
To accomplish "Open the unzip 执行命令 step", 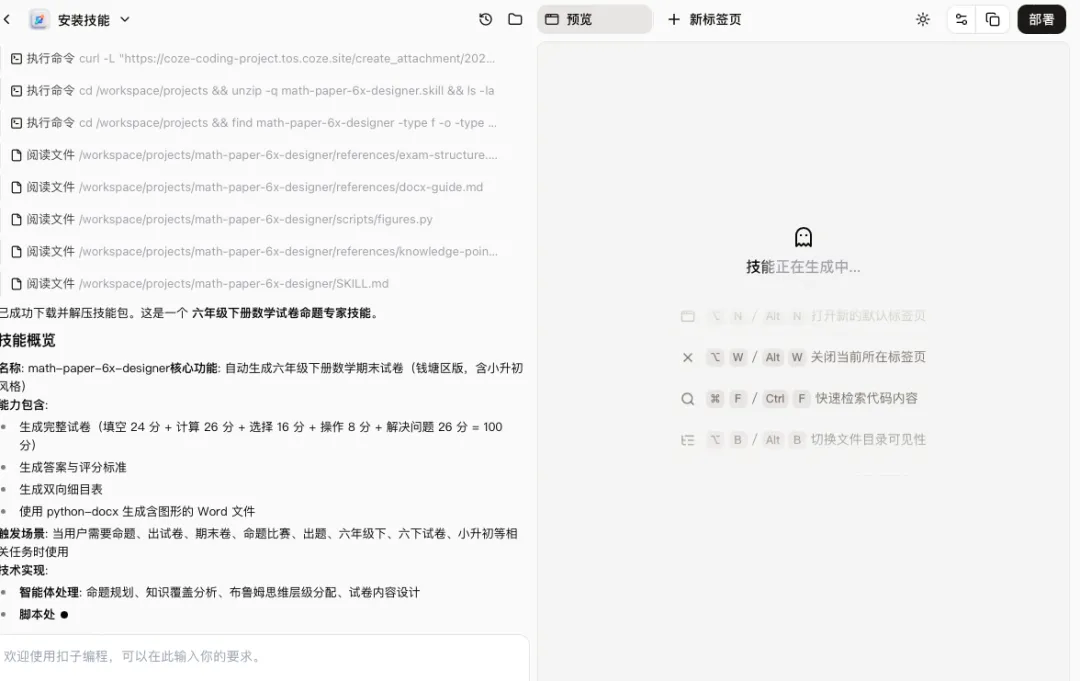I will coord(253,90).
